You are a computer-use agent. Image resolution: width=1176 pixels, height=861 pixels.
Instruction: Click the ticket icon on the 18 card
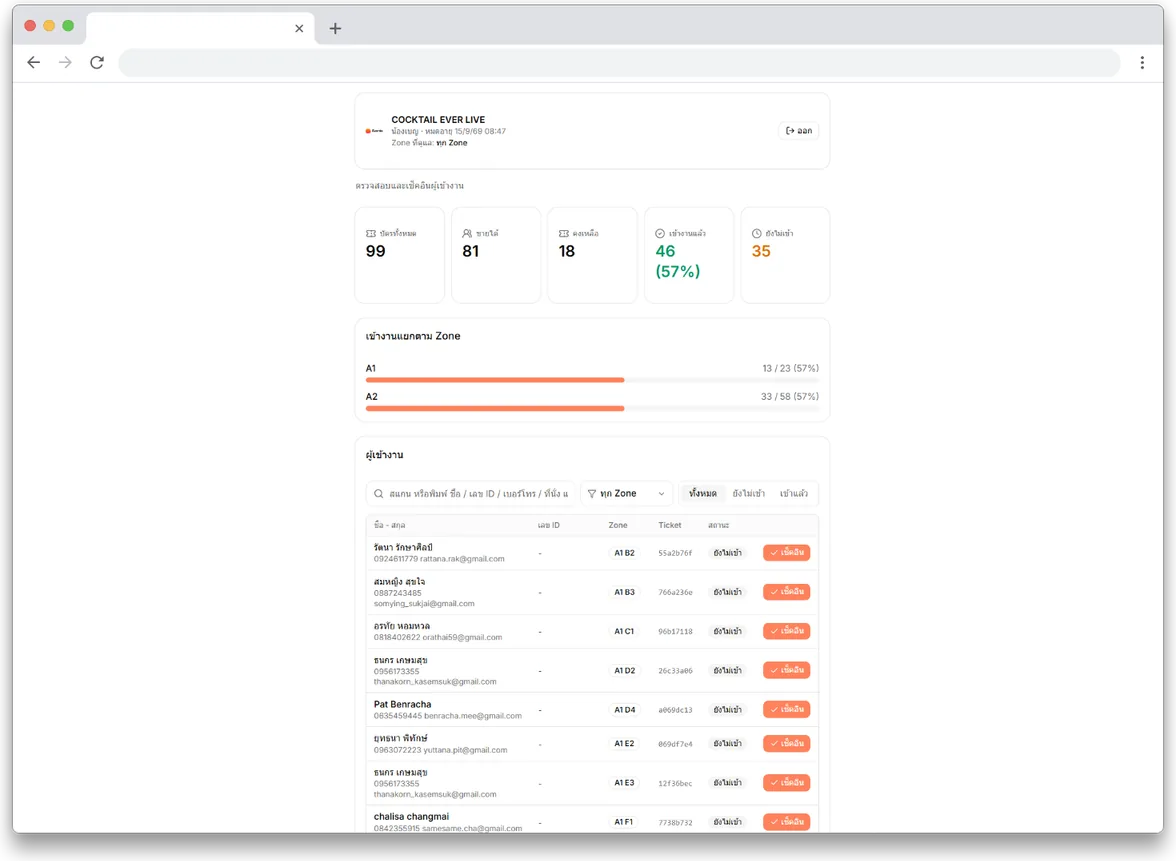click(564, 234)
